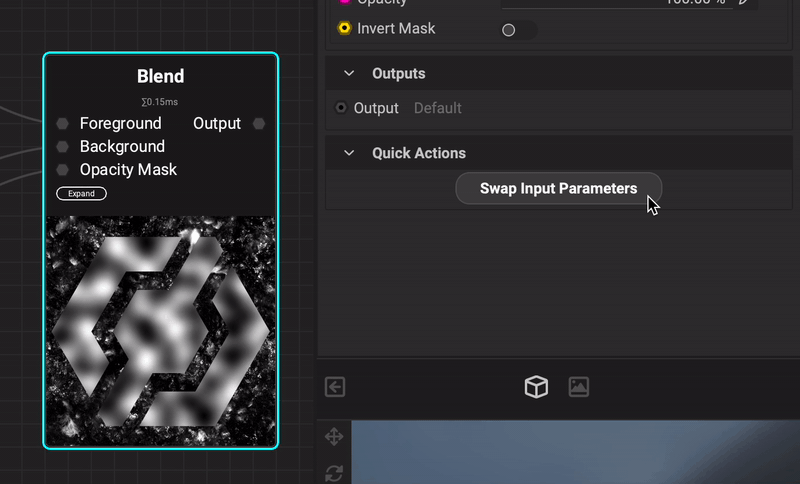Collapse the Quick Actions section
The height and width of the screenshot is (484, 800).
tap(349, 153)
